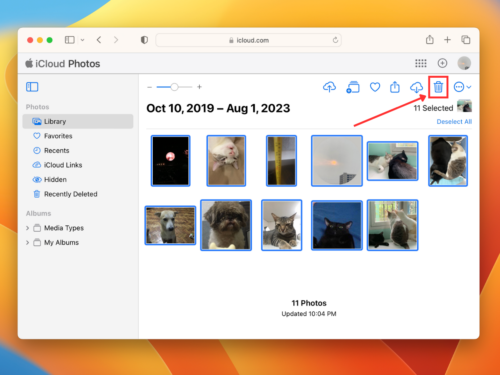This screenshot has width=500, height=375.
Task: Toggle Safari's sidebar button
Action: tap(70, 40)
